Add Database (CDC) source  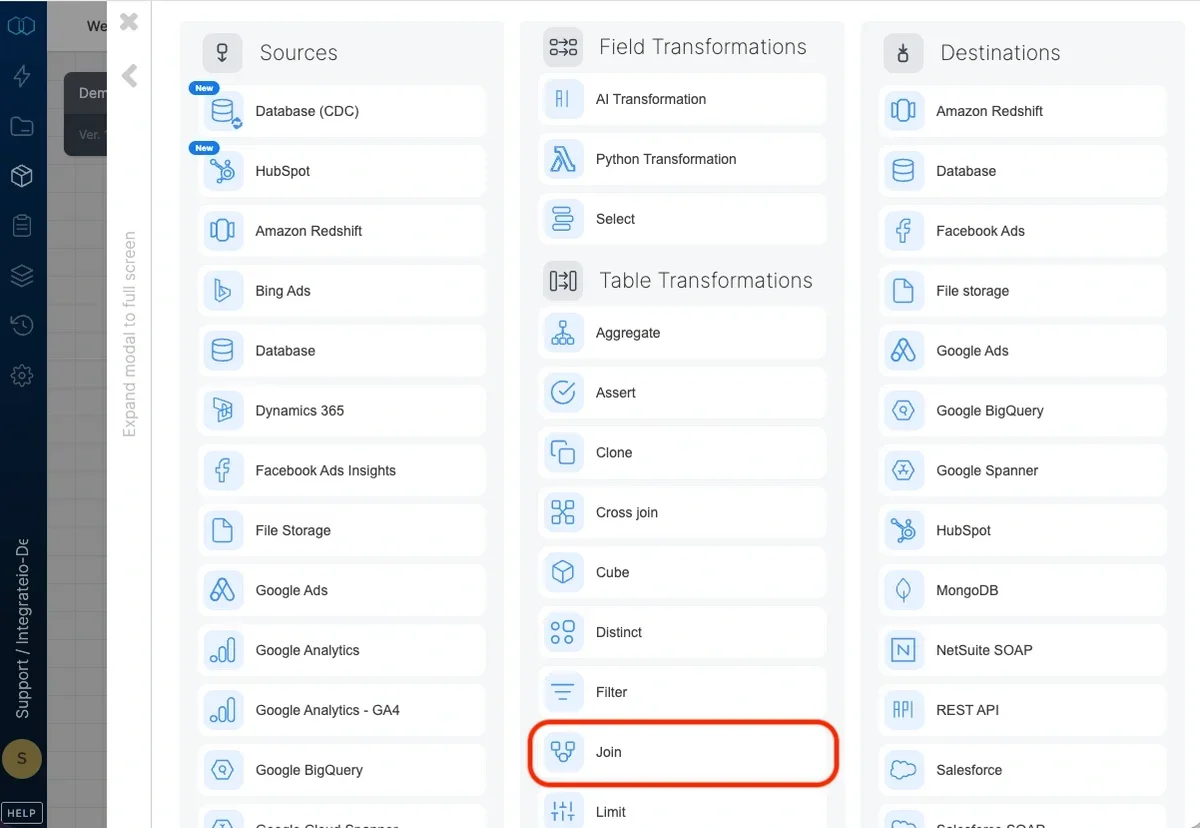[x=342, y=111]
